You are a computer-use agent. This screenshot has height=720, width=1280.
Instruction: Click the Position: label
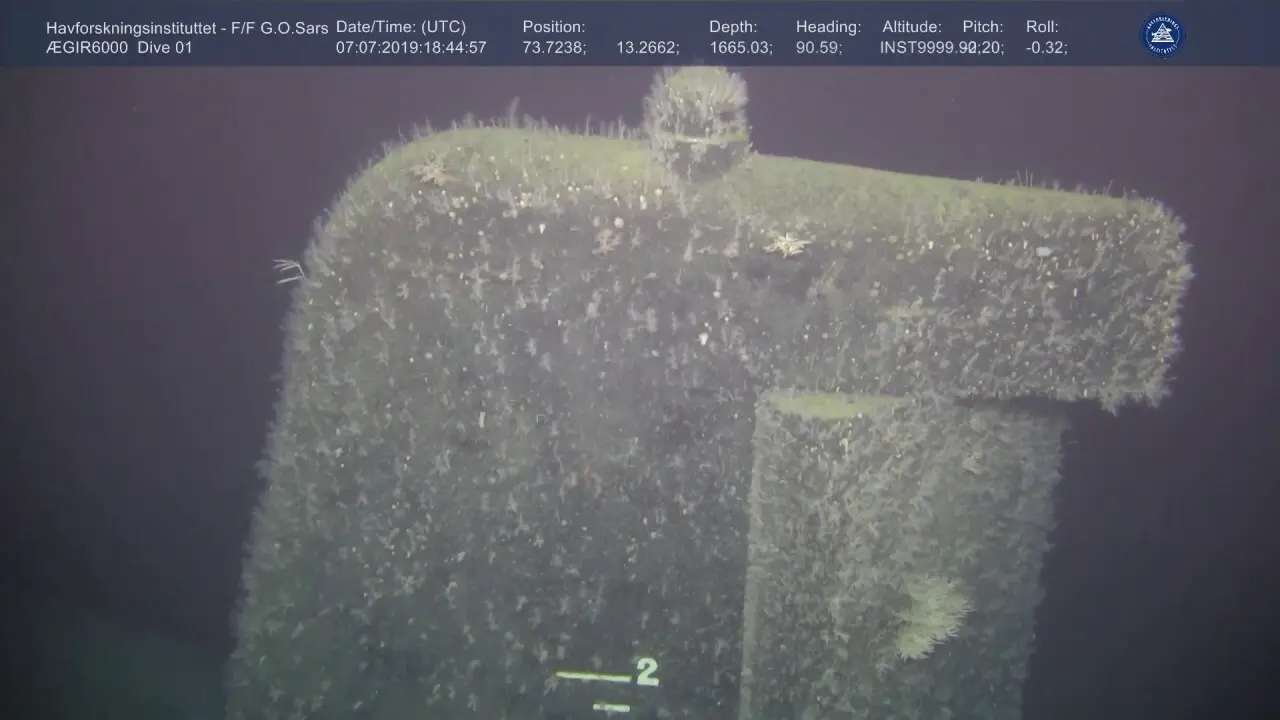554,27
